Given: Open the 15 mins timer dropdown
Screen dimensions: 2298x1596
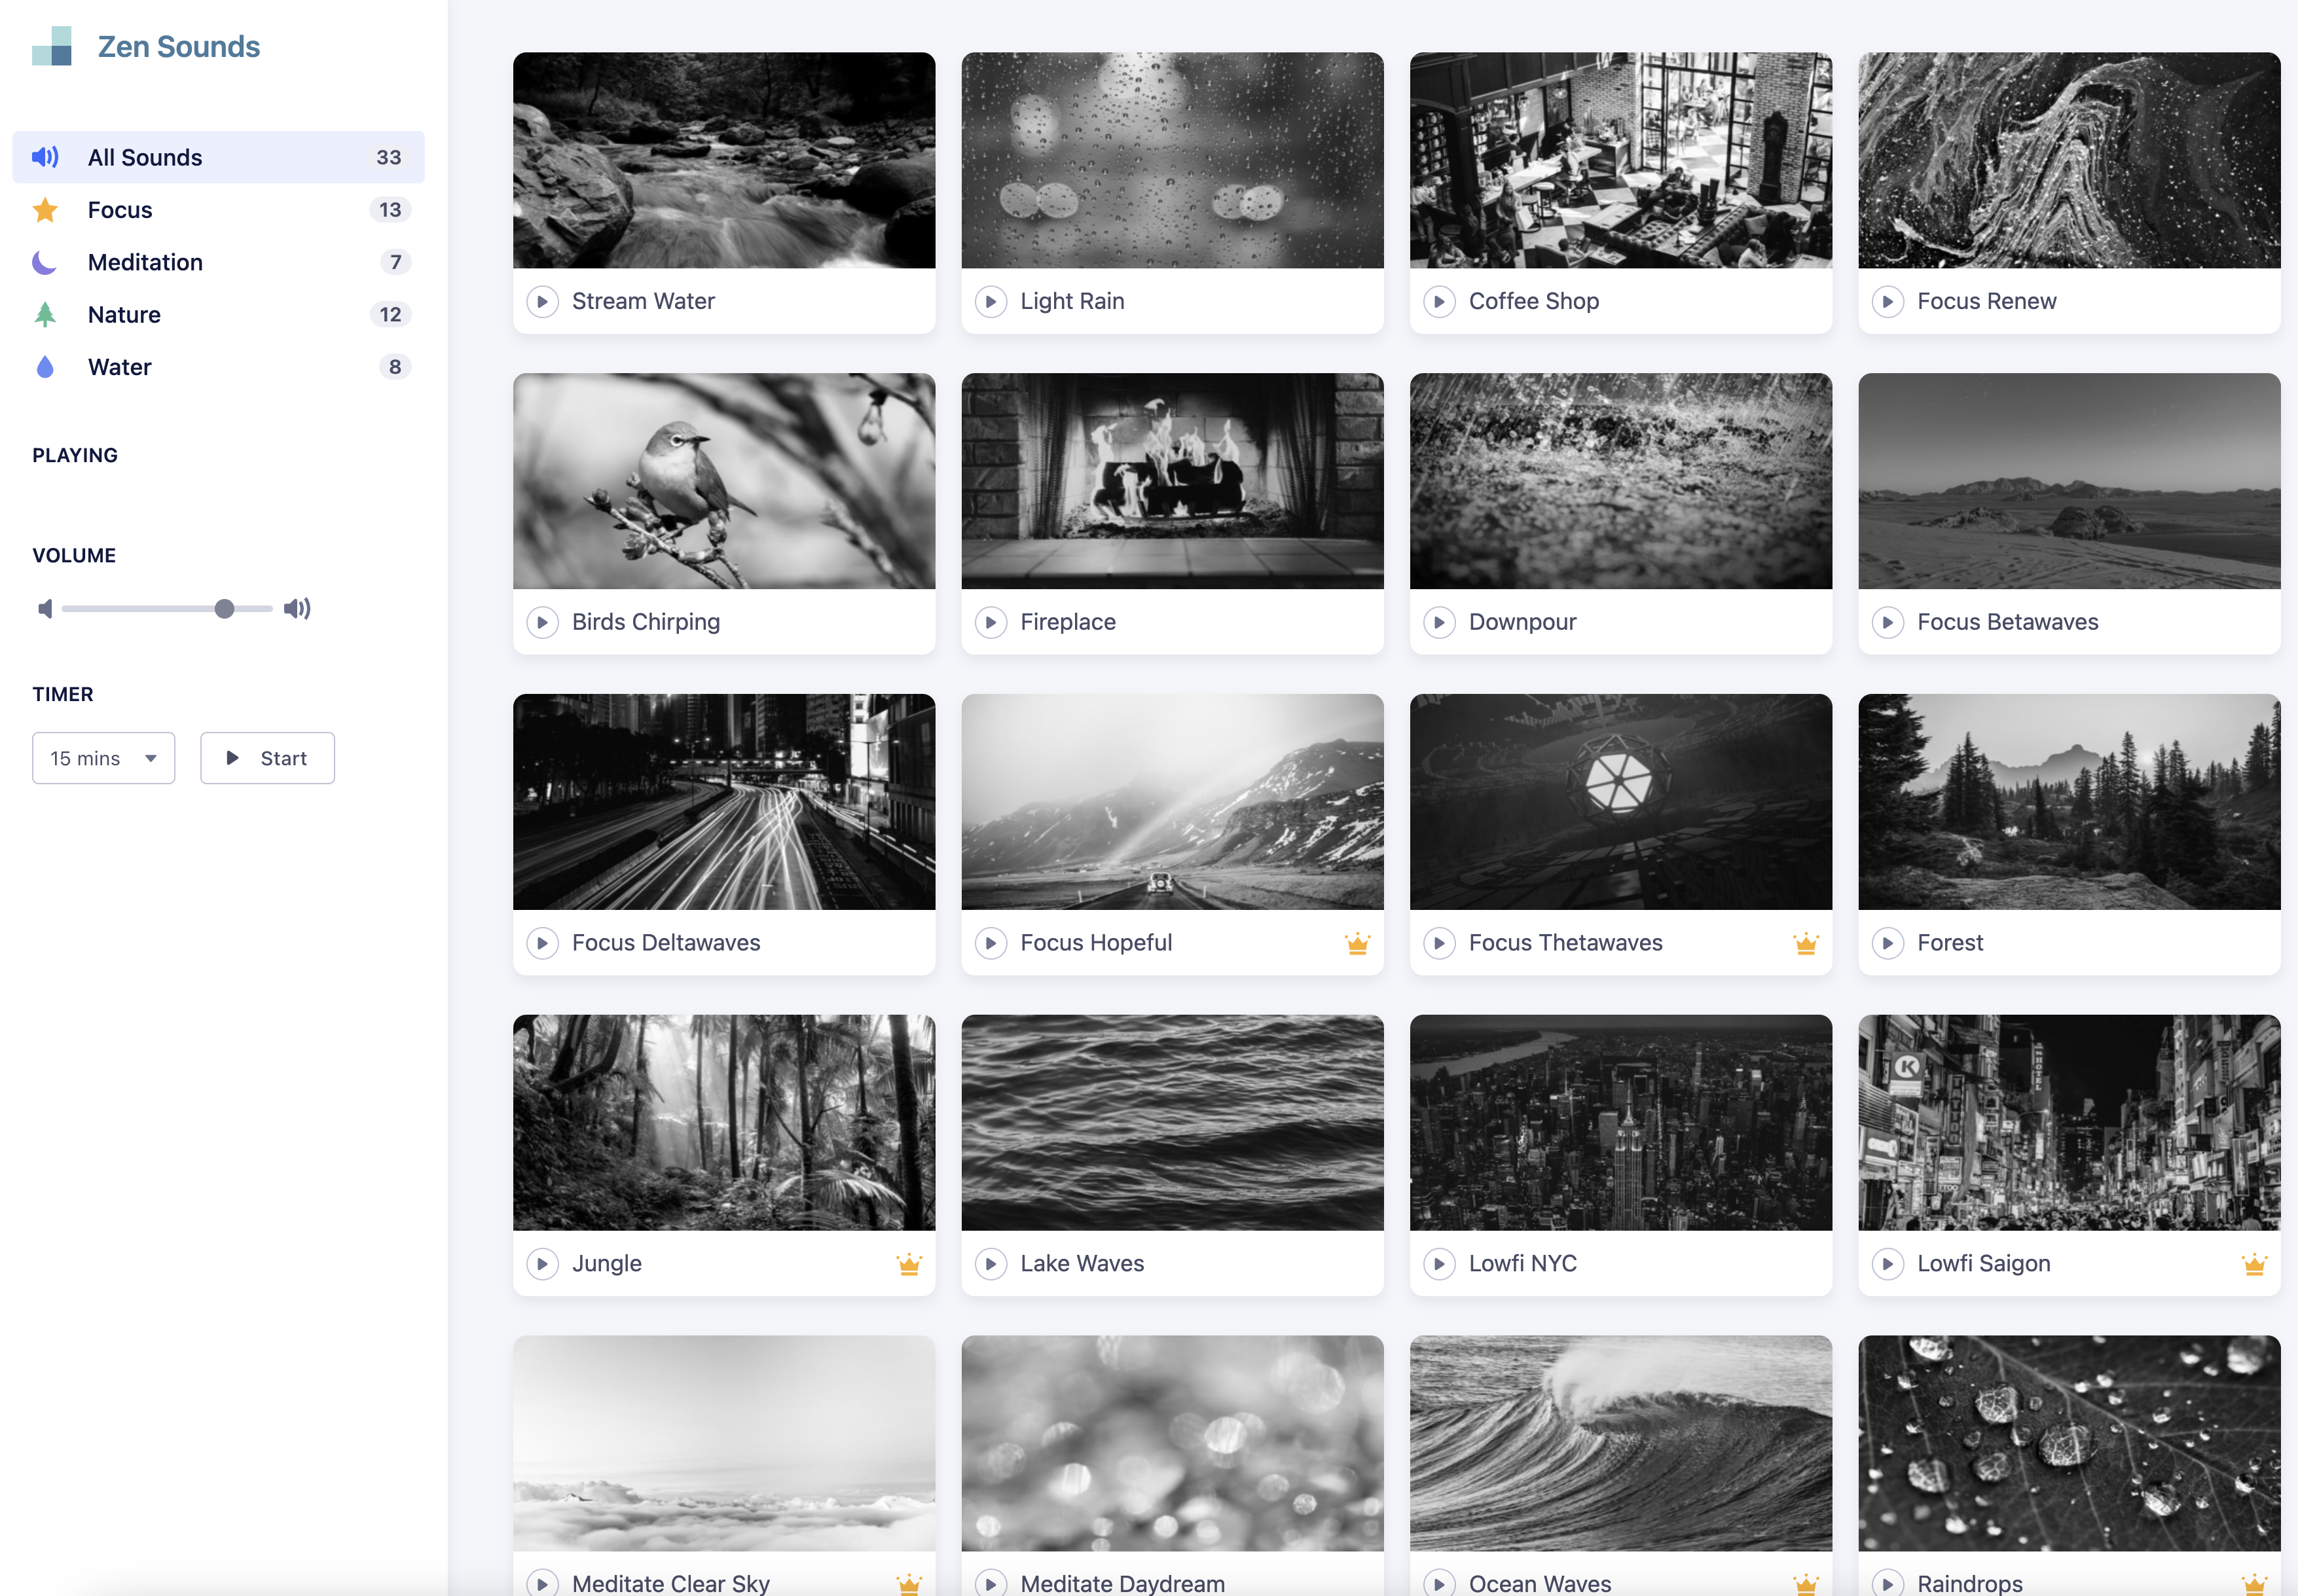Looking at the screenshot, I should click(104, 758).
